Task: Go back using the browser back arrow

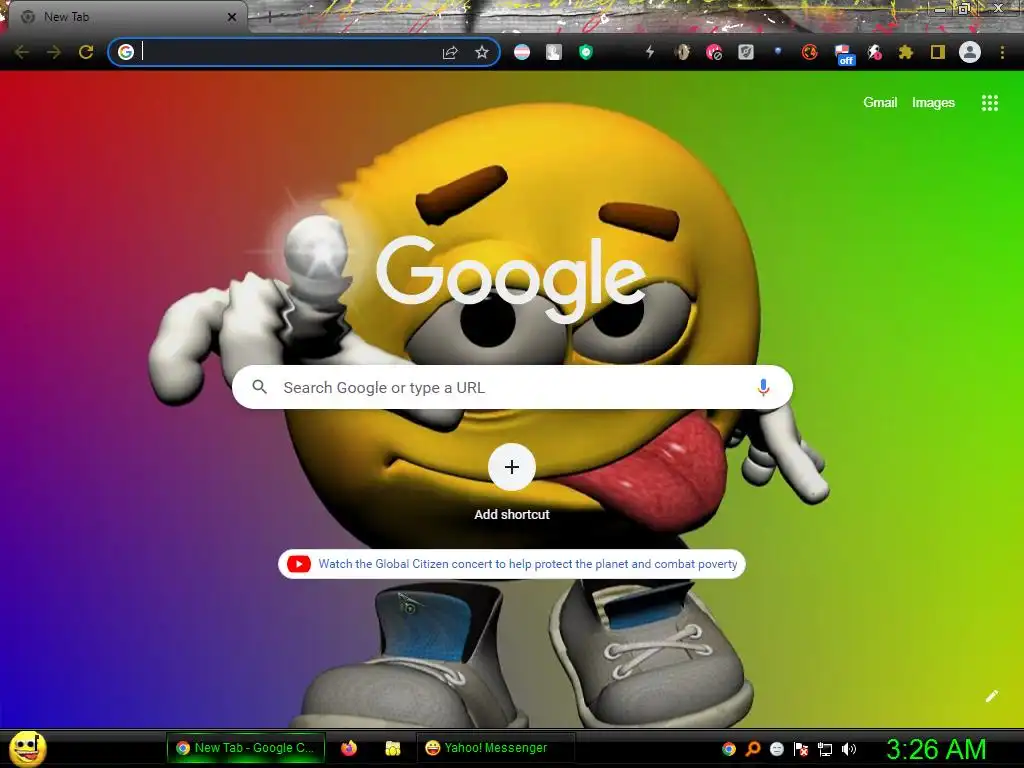Action: coord(22,52)
